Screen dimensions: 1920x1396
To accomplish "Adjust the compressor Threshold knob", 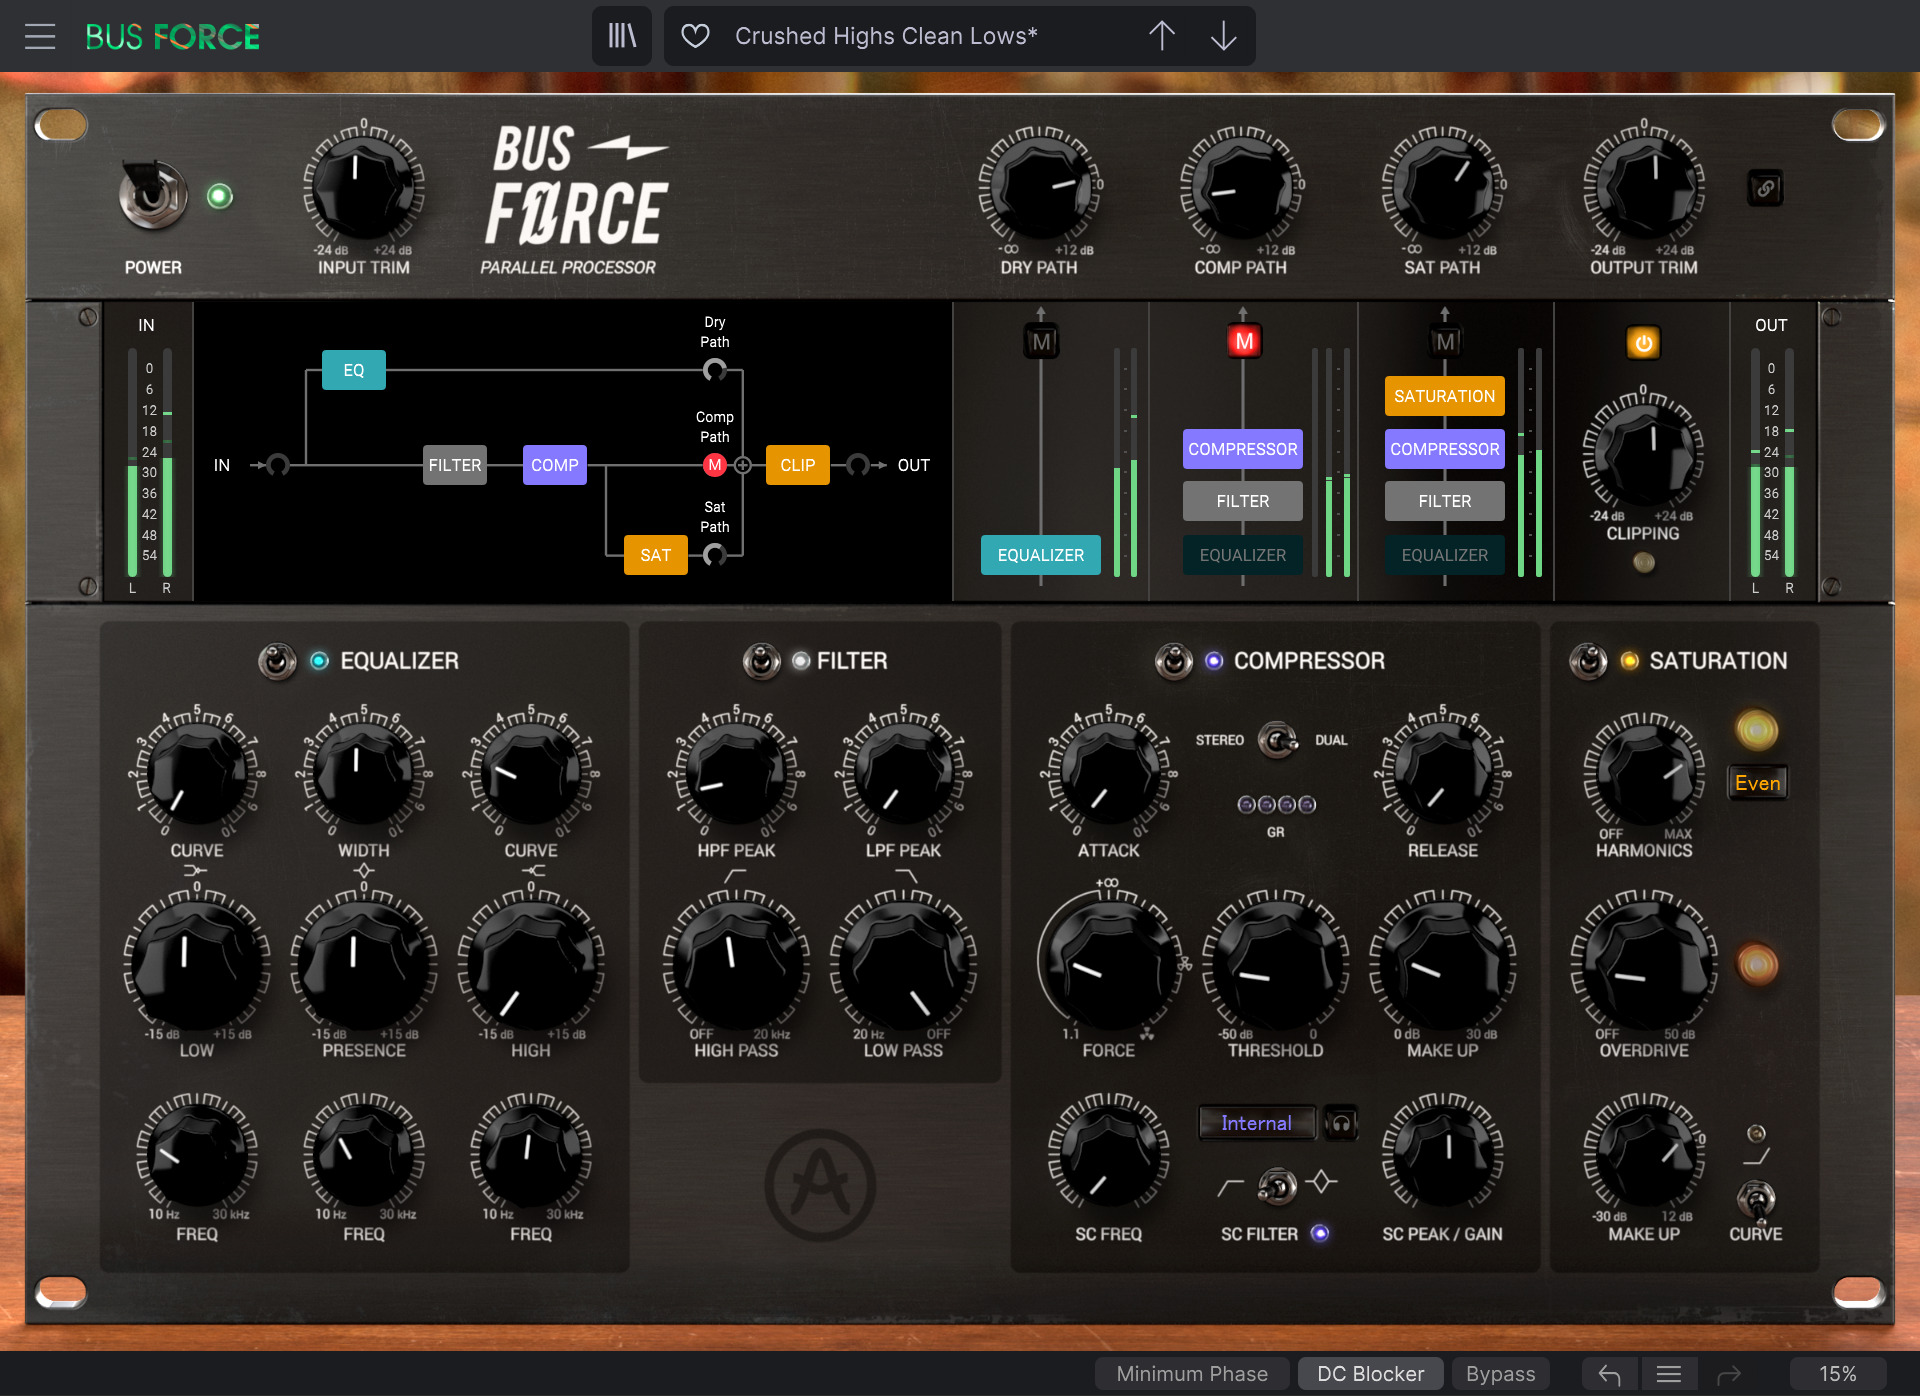I will (x=1275, y=965).
